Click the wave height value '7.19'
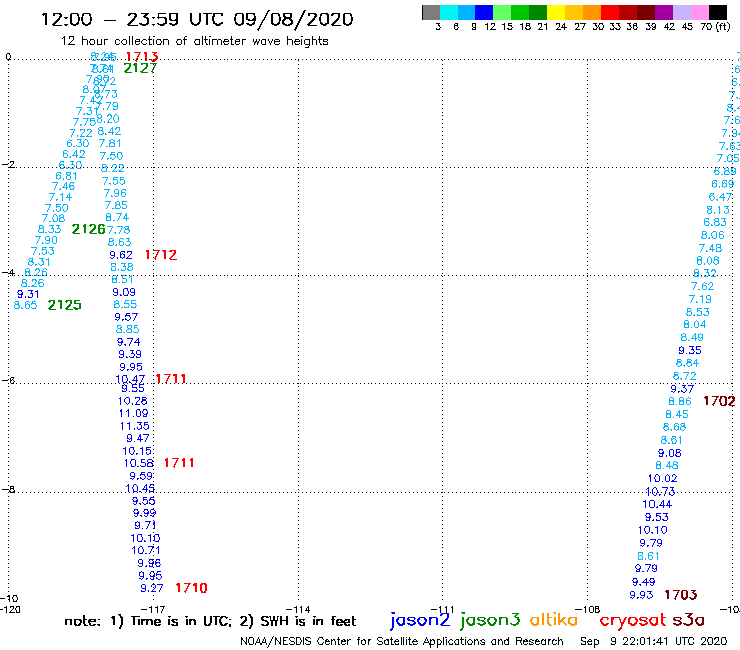This screenshot has width=740, height=650. 700,299
